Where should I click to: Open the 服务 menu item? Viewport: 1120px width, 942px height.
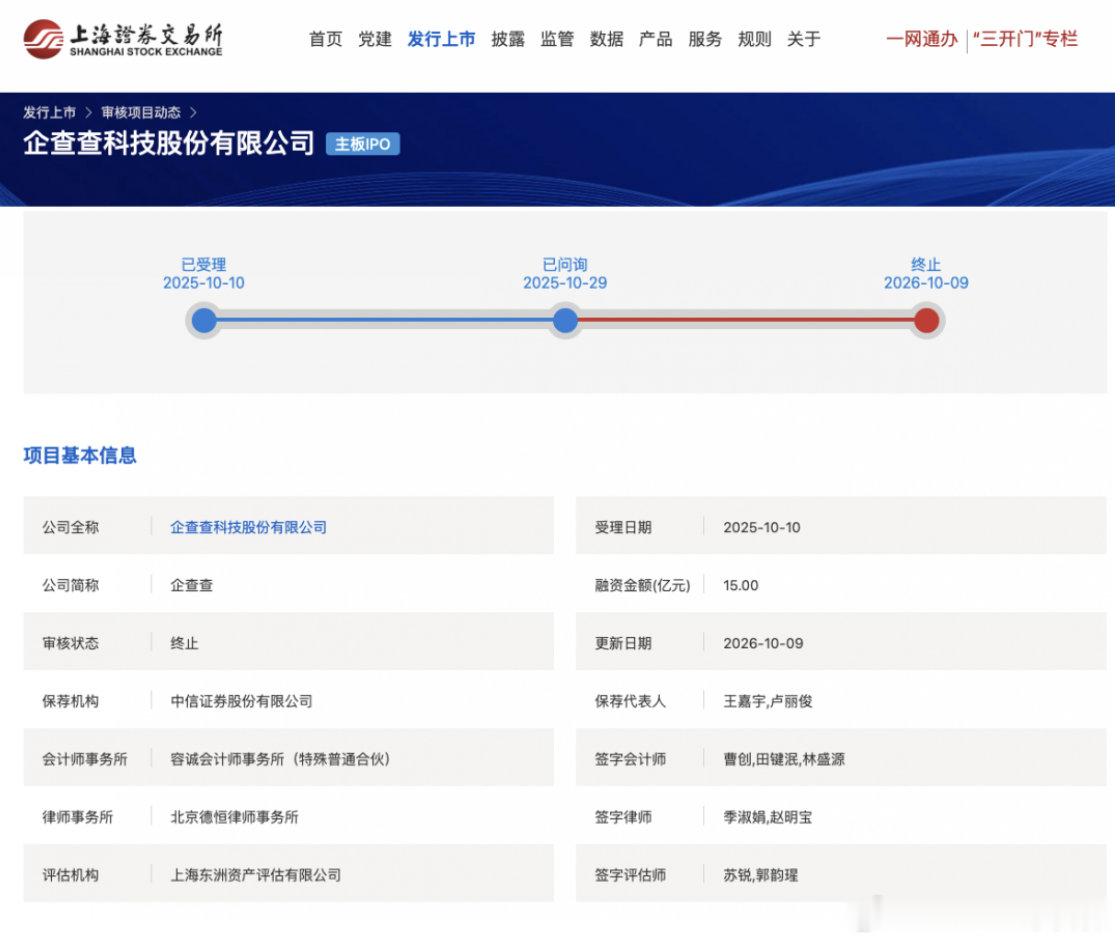705,39
